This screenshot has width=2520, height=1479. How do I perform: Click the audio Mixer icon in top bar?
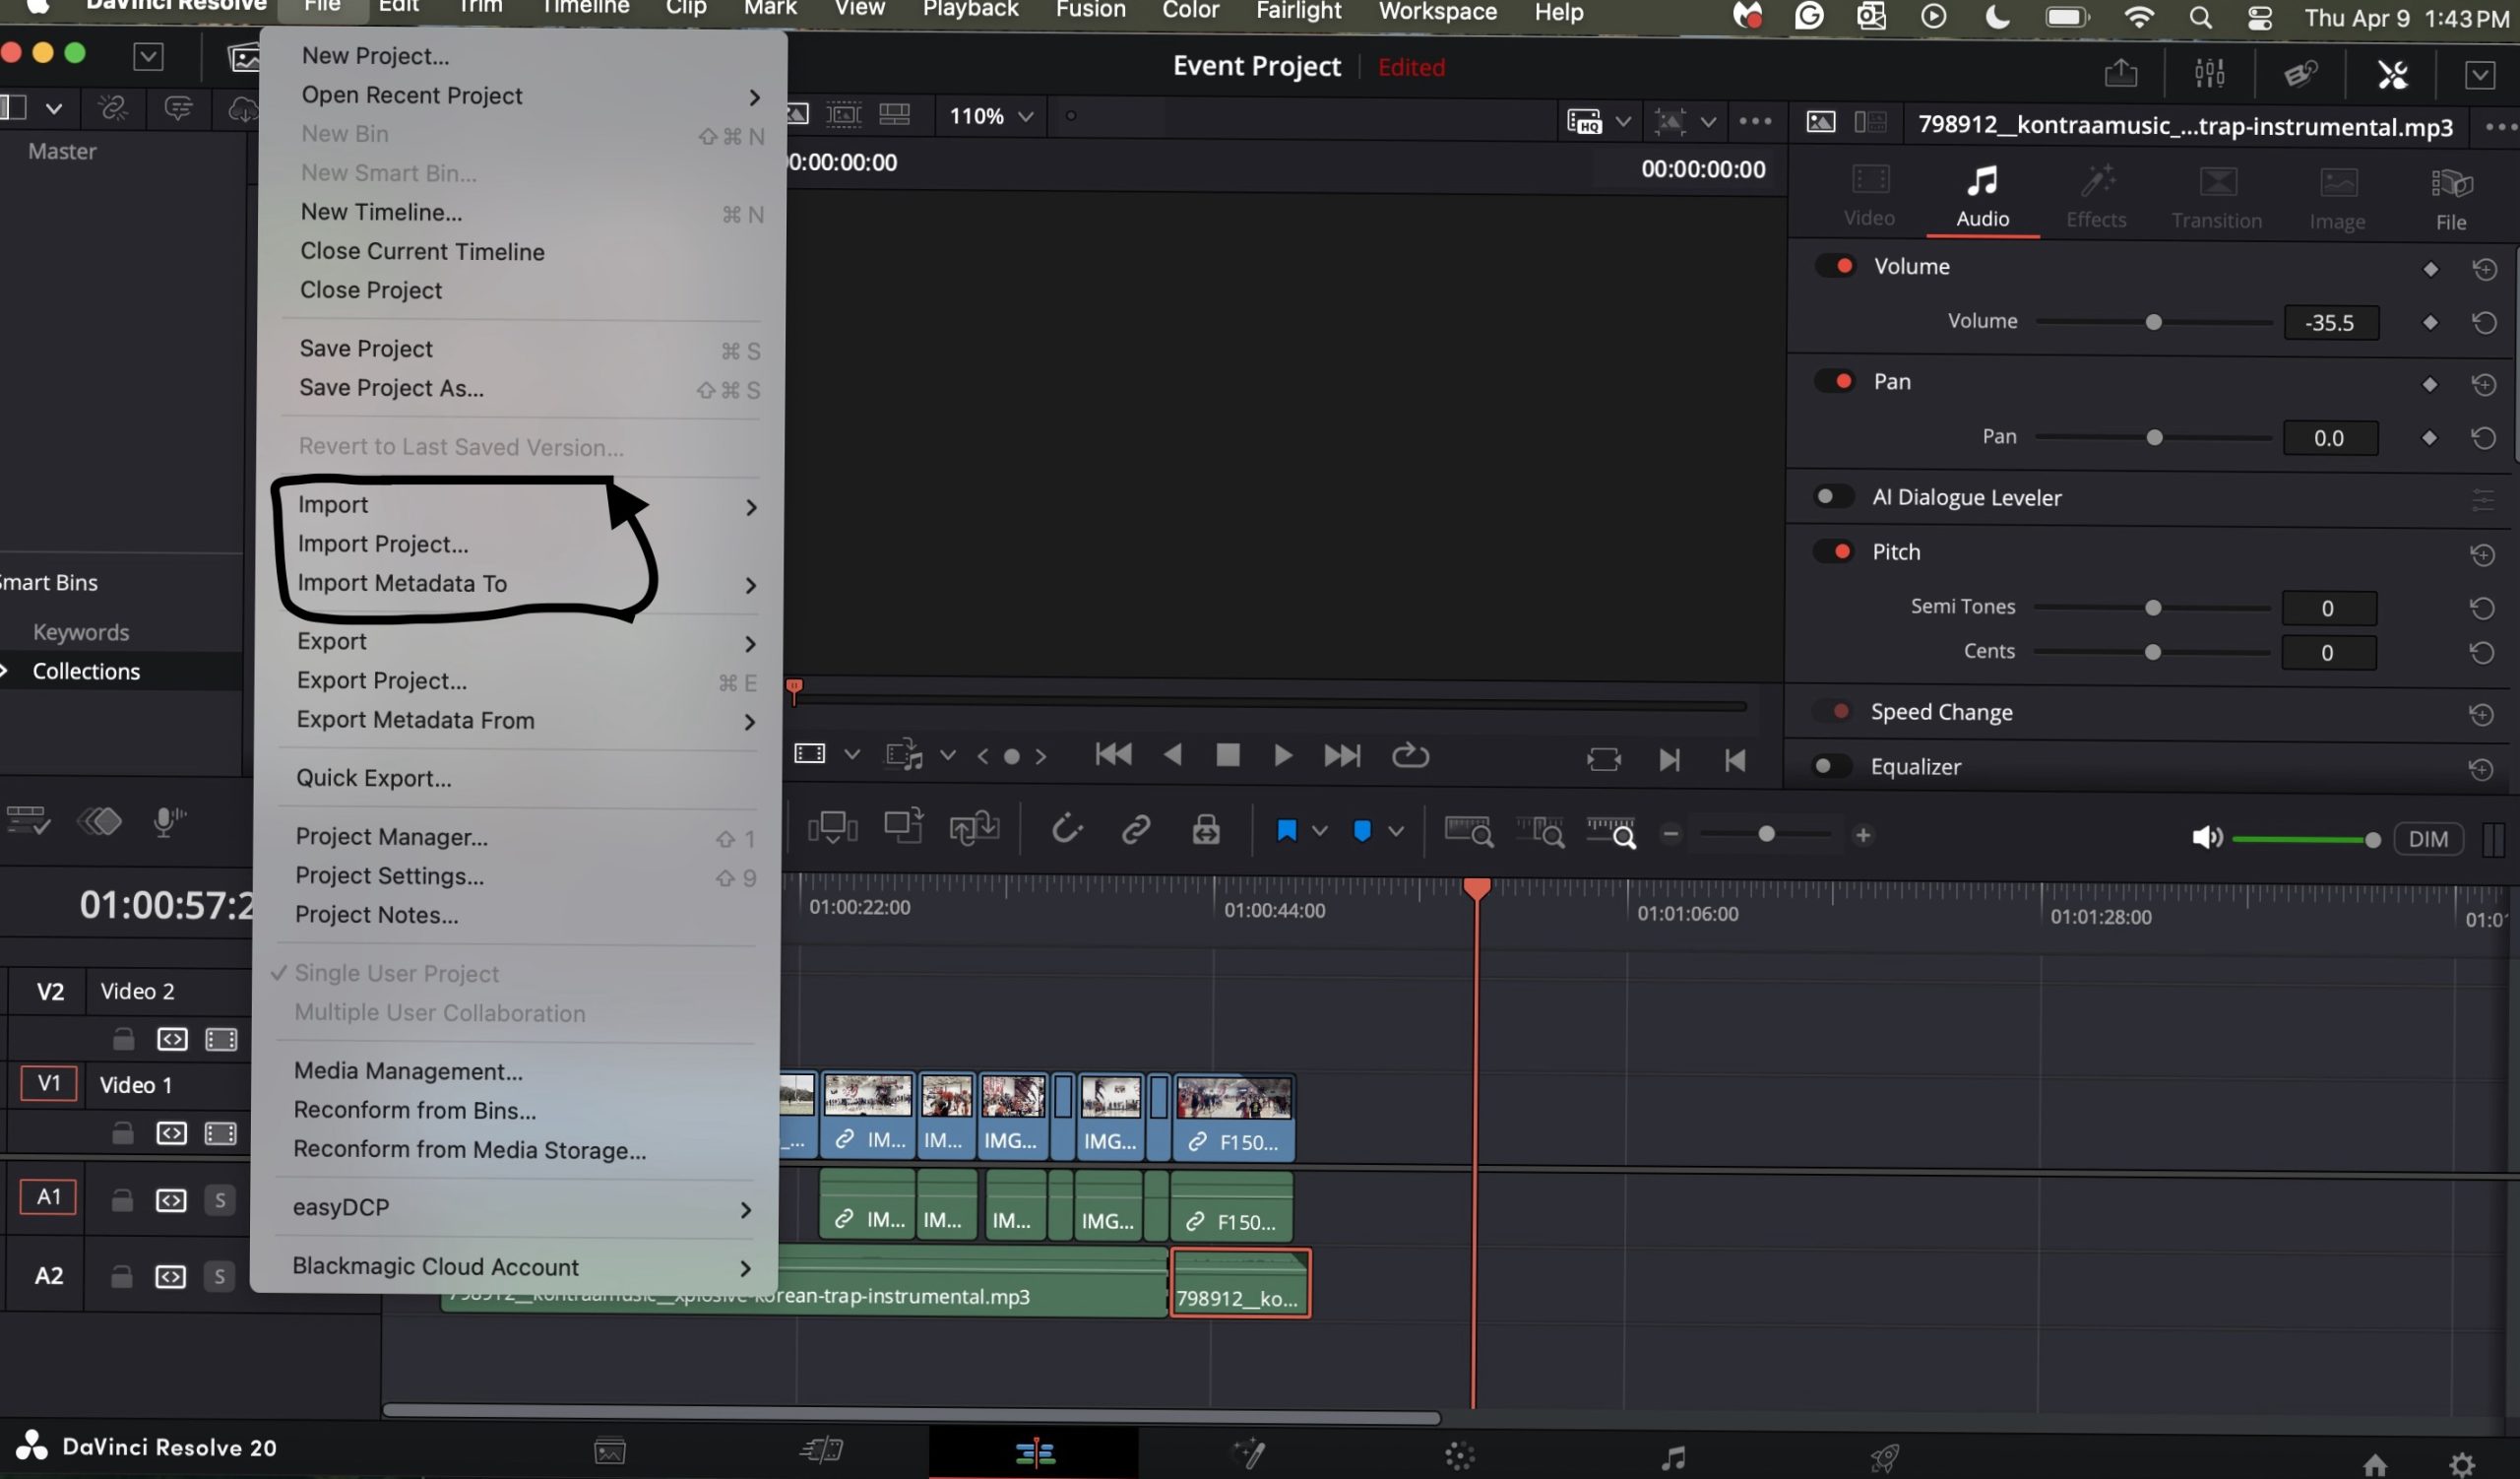coord(2209,73)
